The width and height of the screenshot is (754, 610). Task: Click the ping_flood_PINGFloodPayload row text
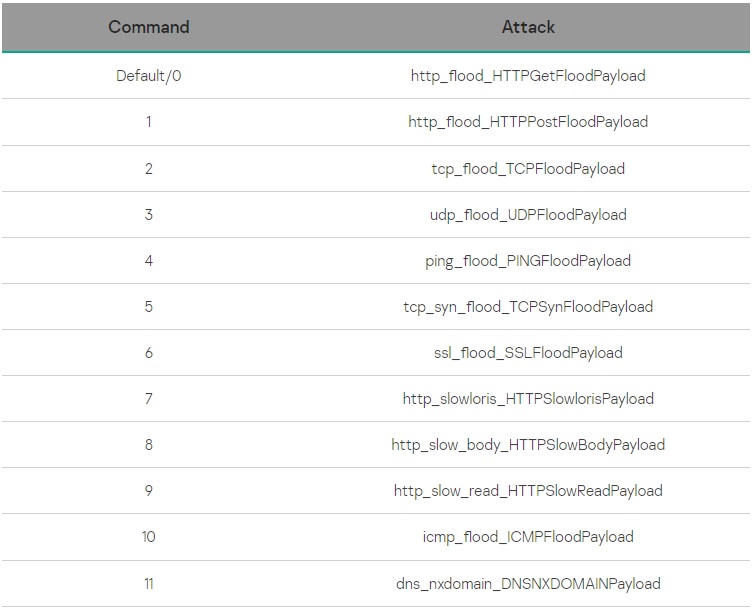528,261
